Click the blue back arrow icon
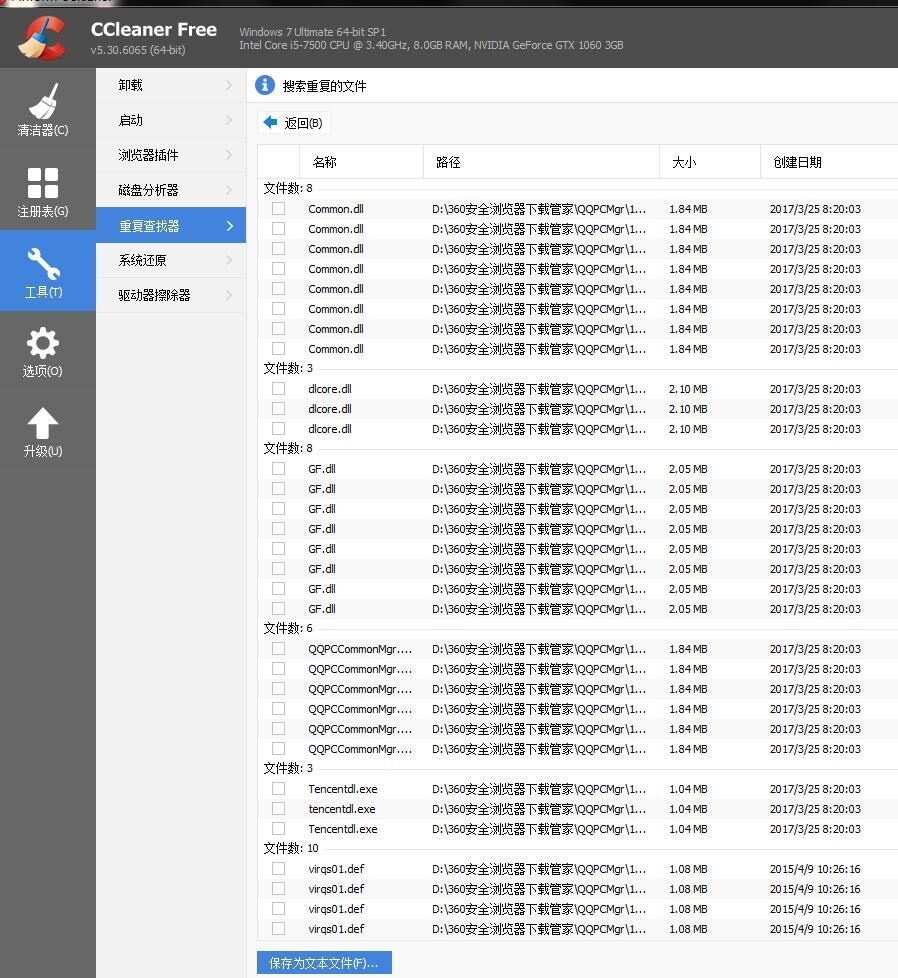 [270, 122]
